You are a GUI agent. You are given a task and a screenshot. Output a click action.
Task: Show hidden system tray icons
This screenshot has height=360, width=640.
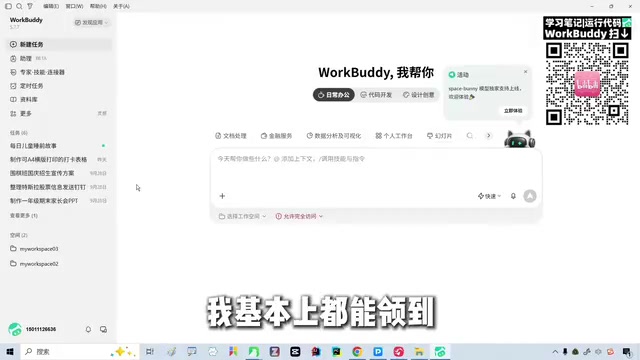pos(555,351)
